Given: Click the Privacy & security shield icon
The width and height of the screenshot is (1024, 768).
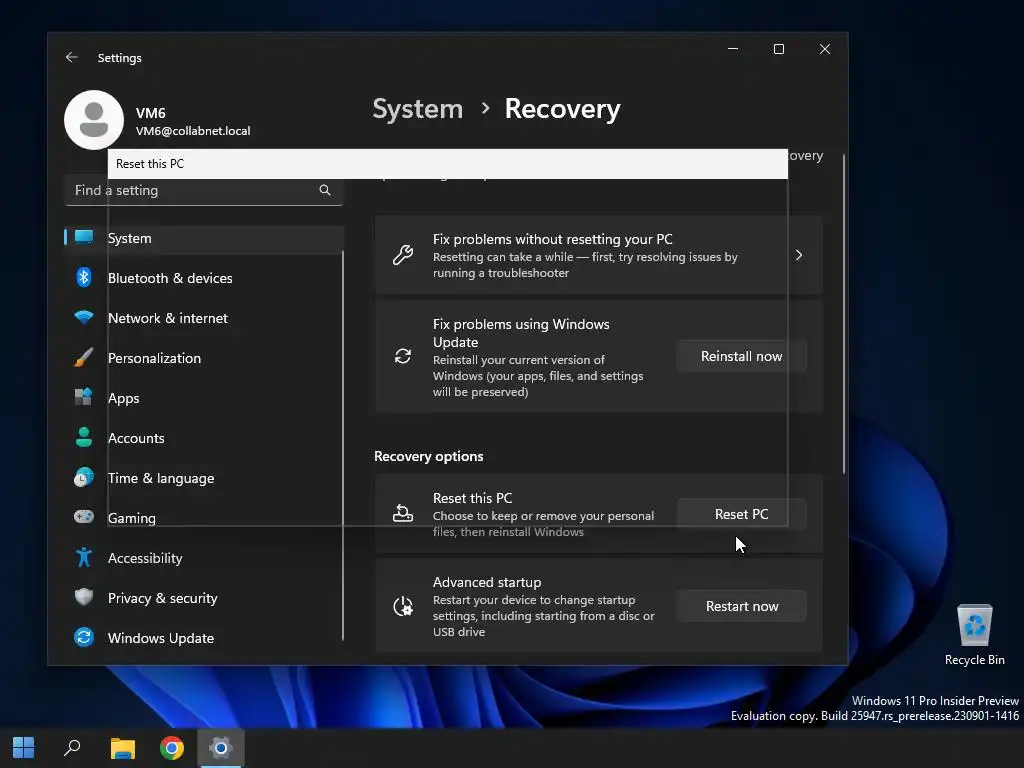Looking at the screenshot, I should [84, 598].
